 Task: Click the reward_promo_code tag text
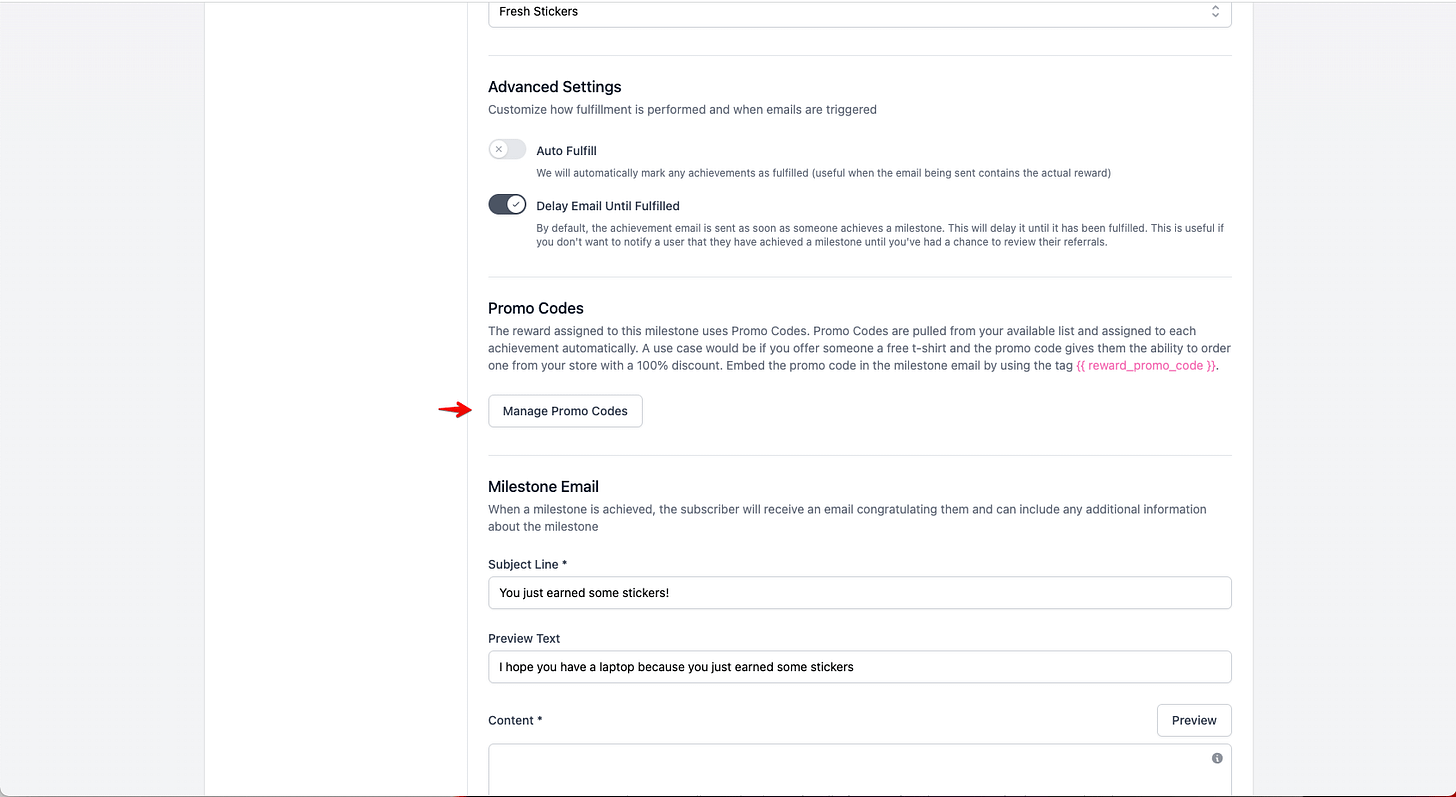(1146, 366)
